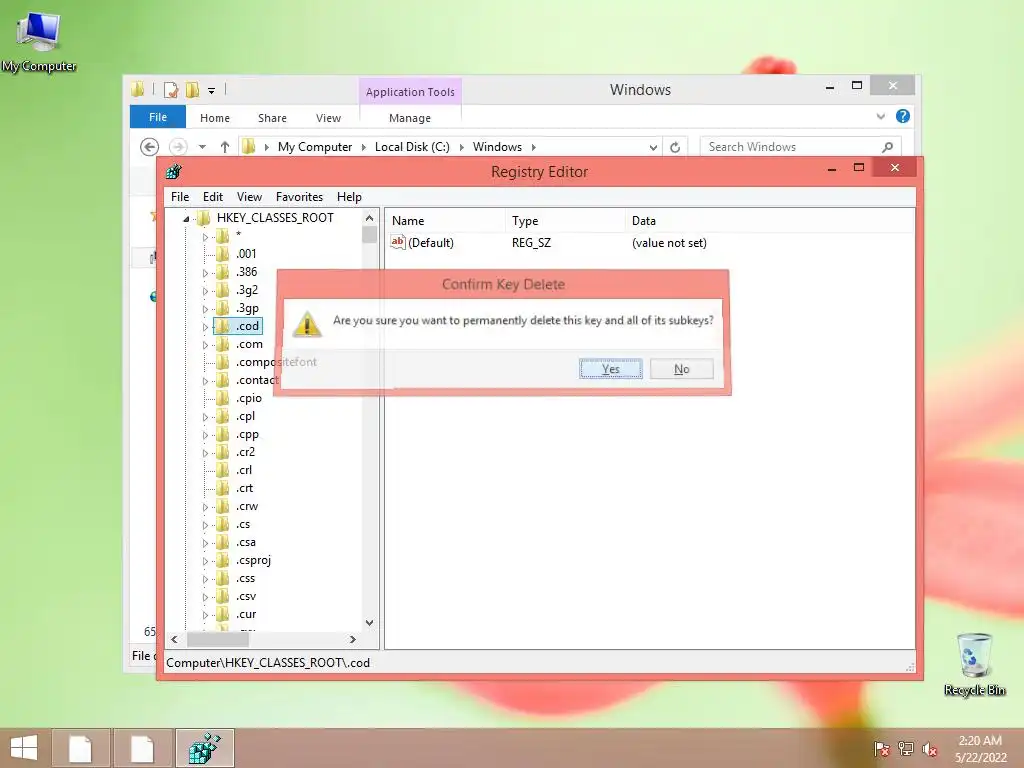Switch to Registry Editor taskbar icon

[205, 748]
